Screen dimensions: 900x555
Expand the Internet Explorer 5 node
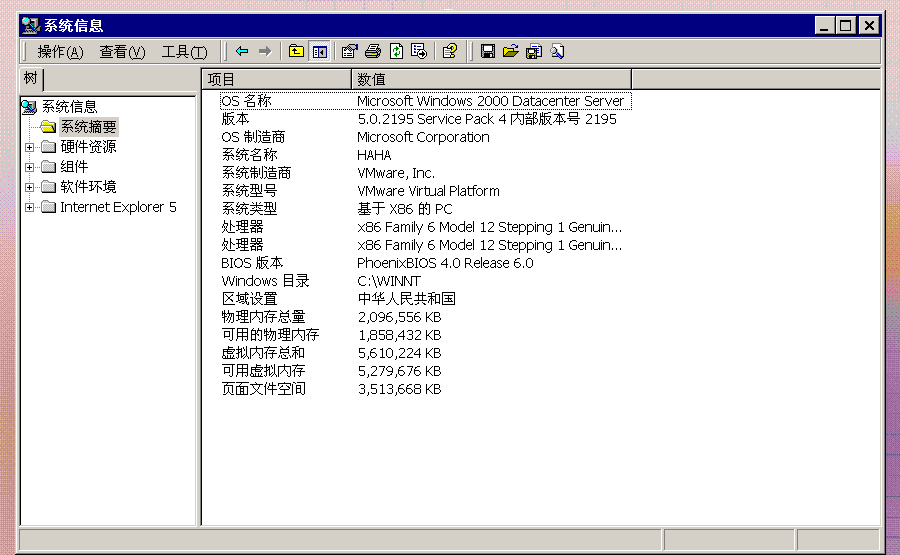pos(30,207)
